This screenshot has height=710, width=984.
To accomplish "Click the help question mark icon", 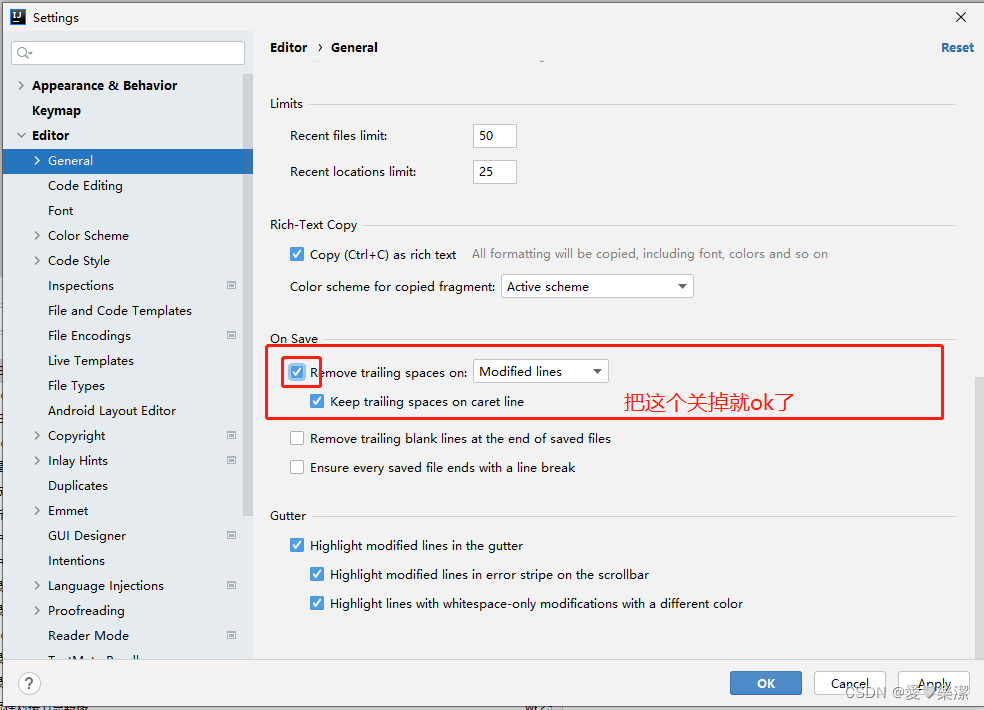I will 29,683.
